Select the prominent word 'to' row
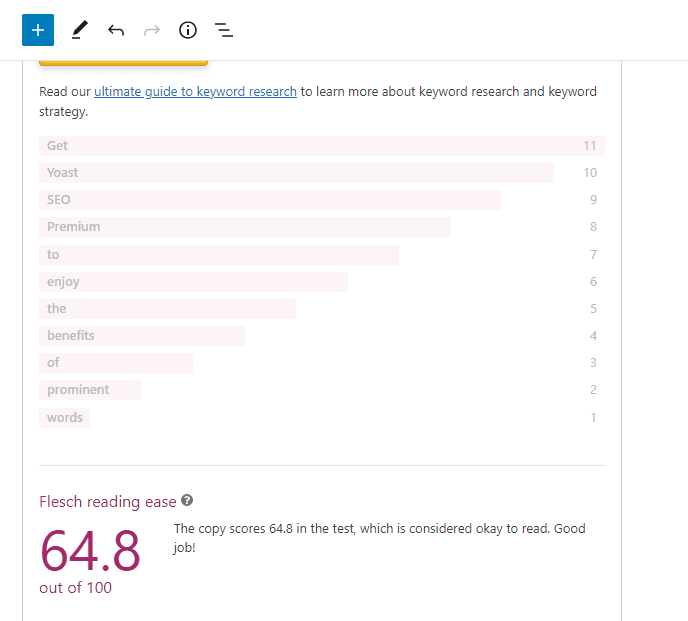Screen dimensions: 688x621 click(322, 255)
